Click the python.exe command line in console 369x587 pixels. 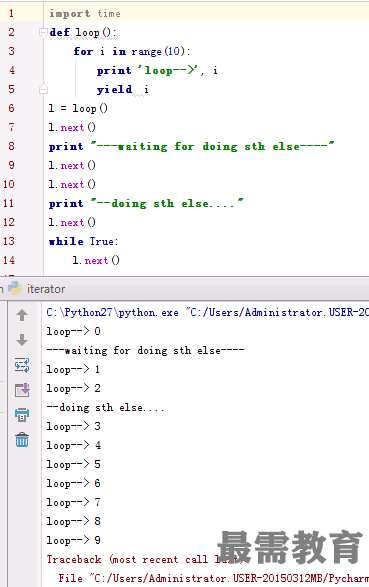point(208,312)
